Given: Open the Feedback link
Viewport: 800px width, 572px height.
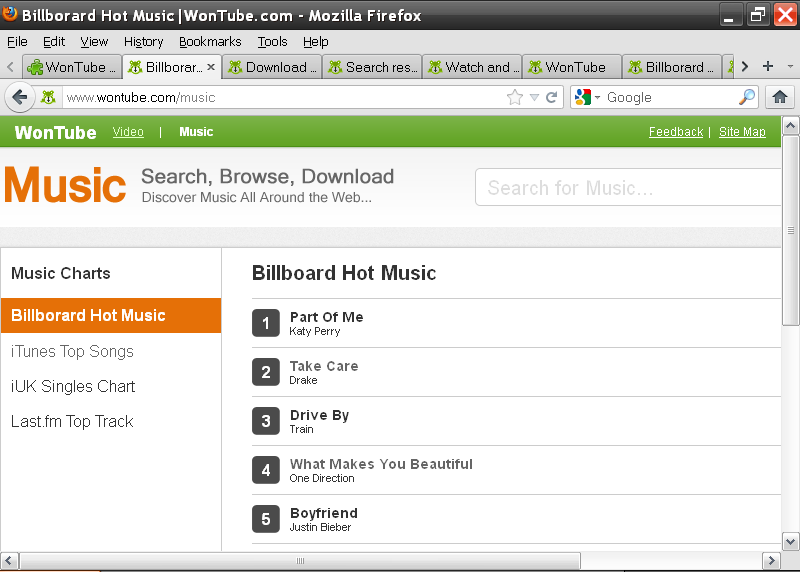Looking at the screenshot, I should pyautogui.click(x=675, y=132).
